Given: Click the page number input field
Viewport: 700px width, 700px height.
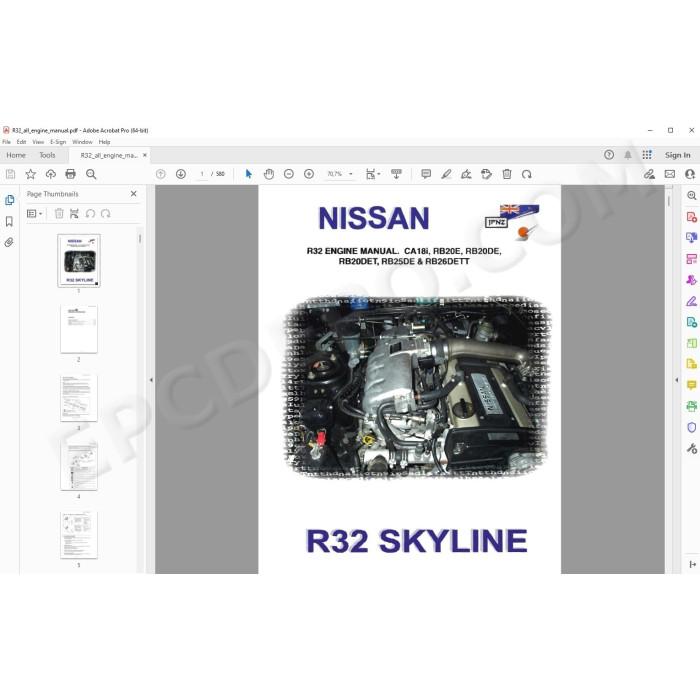Looking at the screenshot, I should click(x=202, y=174).
